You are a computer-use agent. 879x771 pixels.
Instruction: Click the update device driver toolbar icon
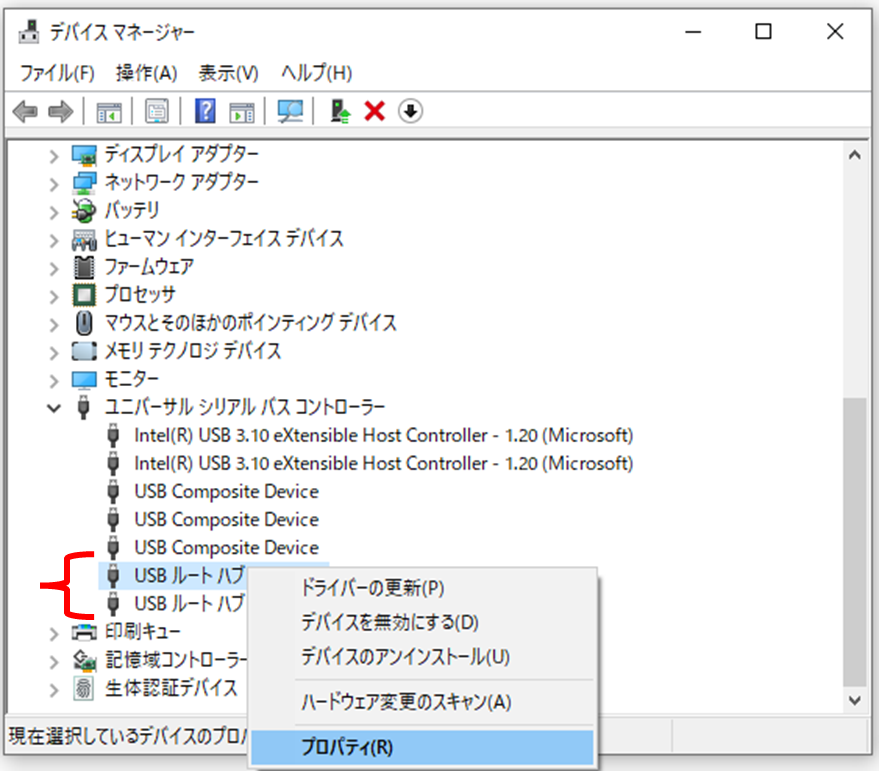pyautogui.click(x=340, y=111)
